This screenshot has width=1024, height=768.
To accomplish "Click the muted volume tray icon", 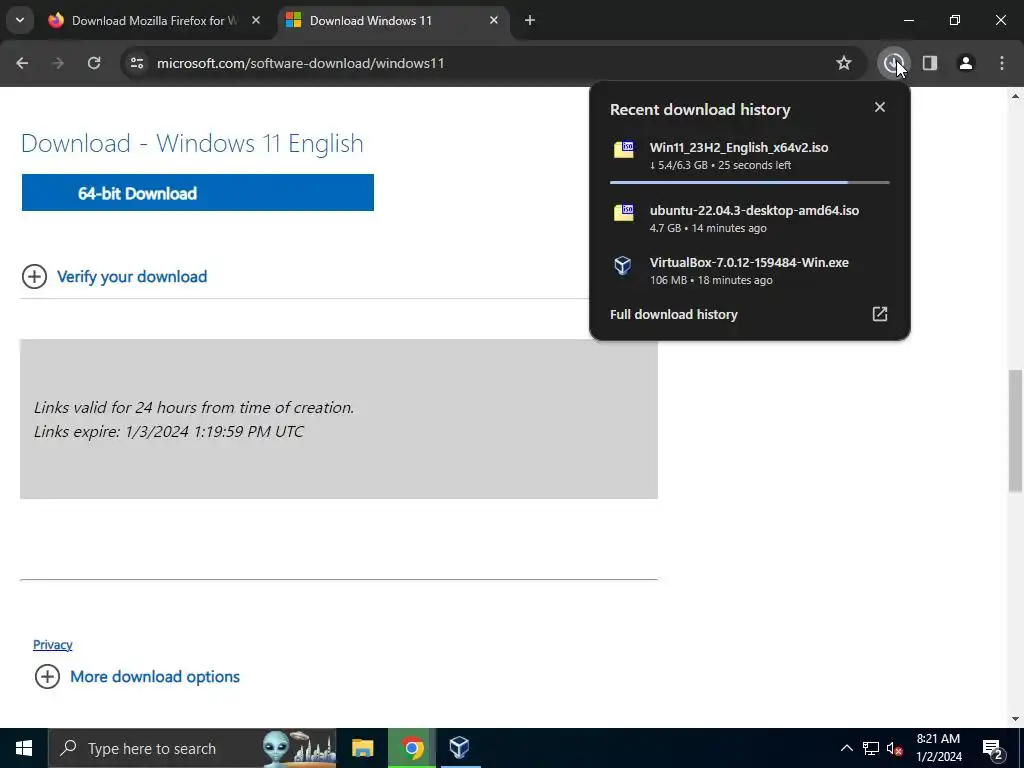I will [894, 748].
